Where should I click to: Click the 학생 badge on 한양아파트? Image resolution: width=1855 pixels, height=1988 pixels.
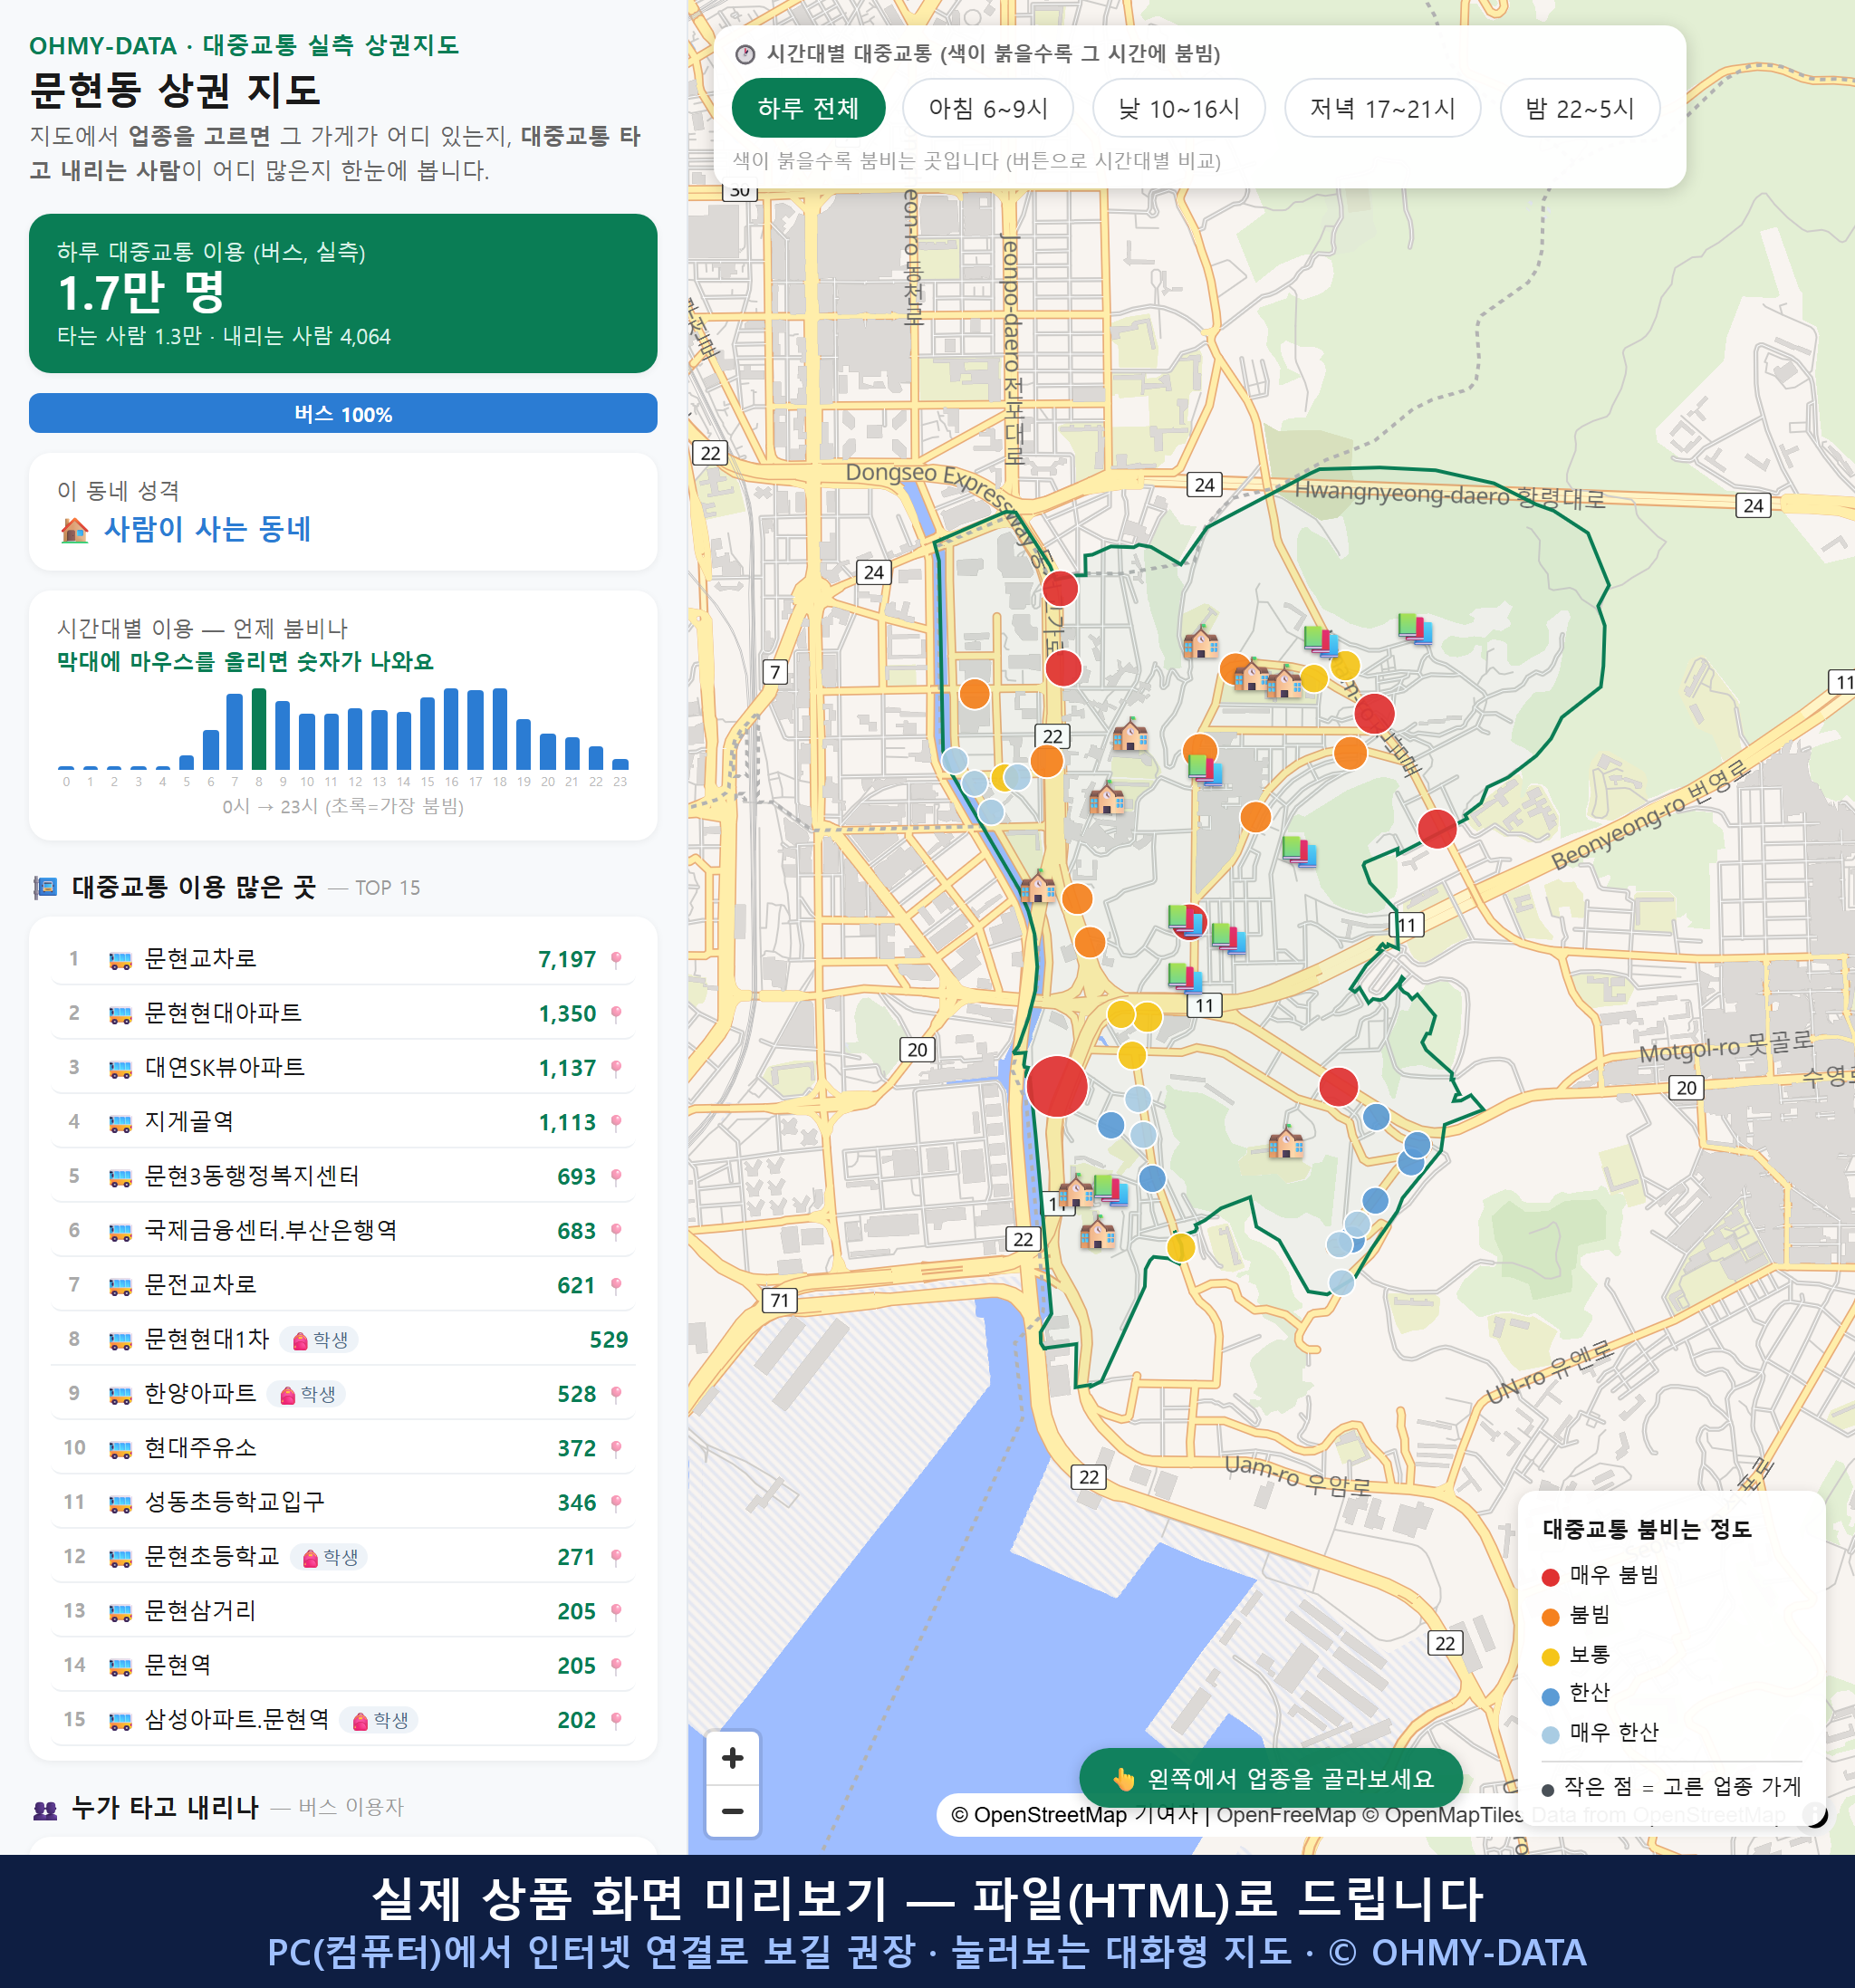point(306,1394)
